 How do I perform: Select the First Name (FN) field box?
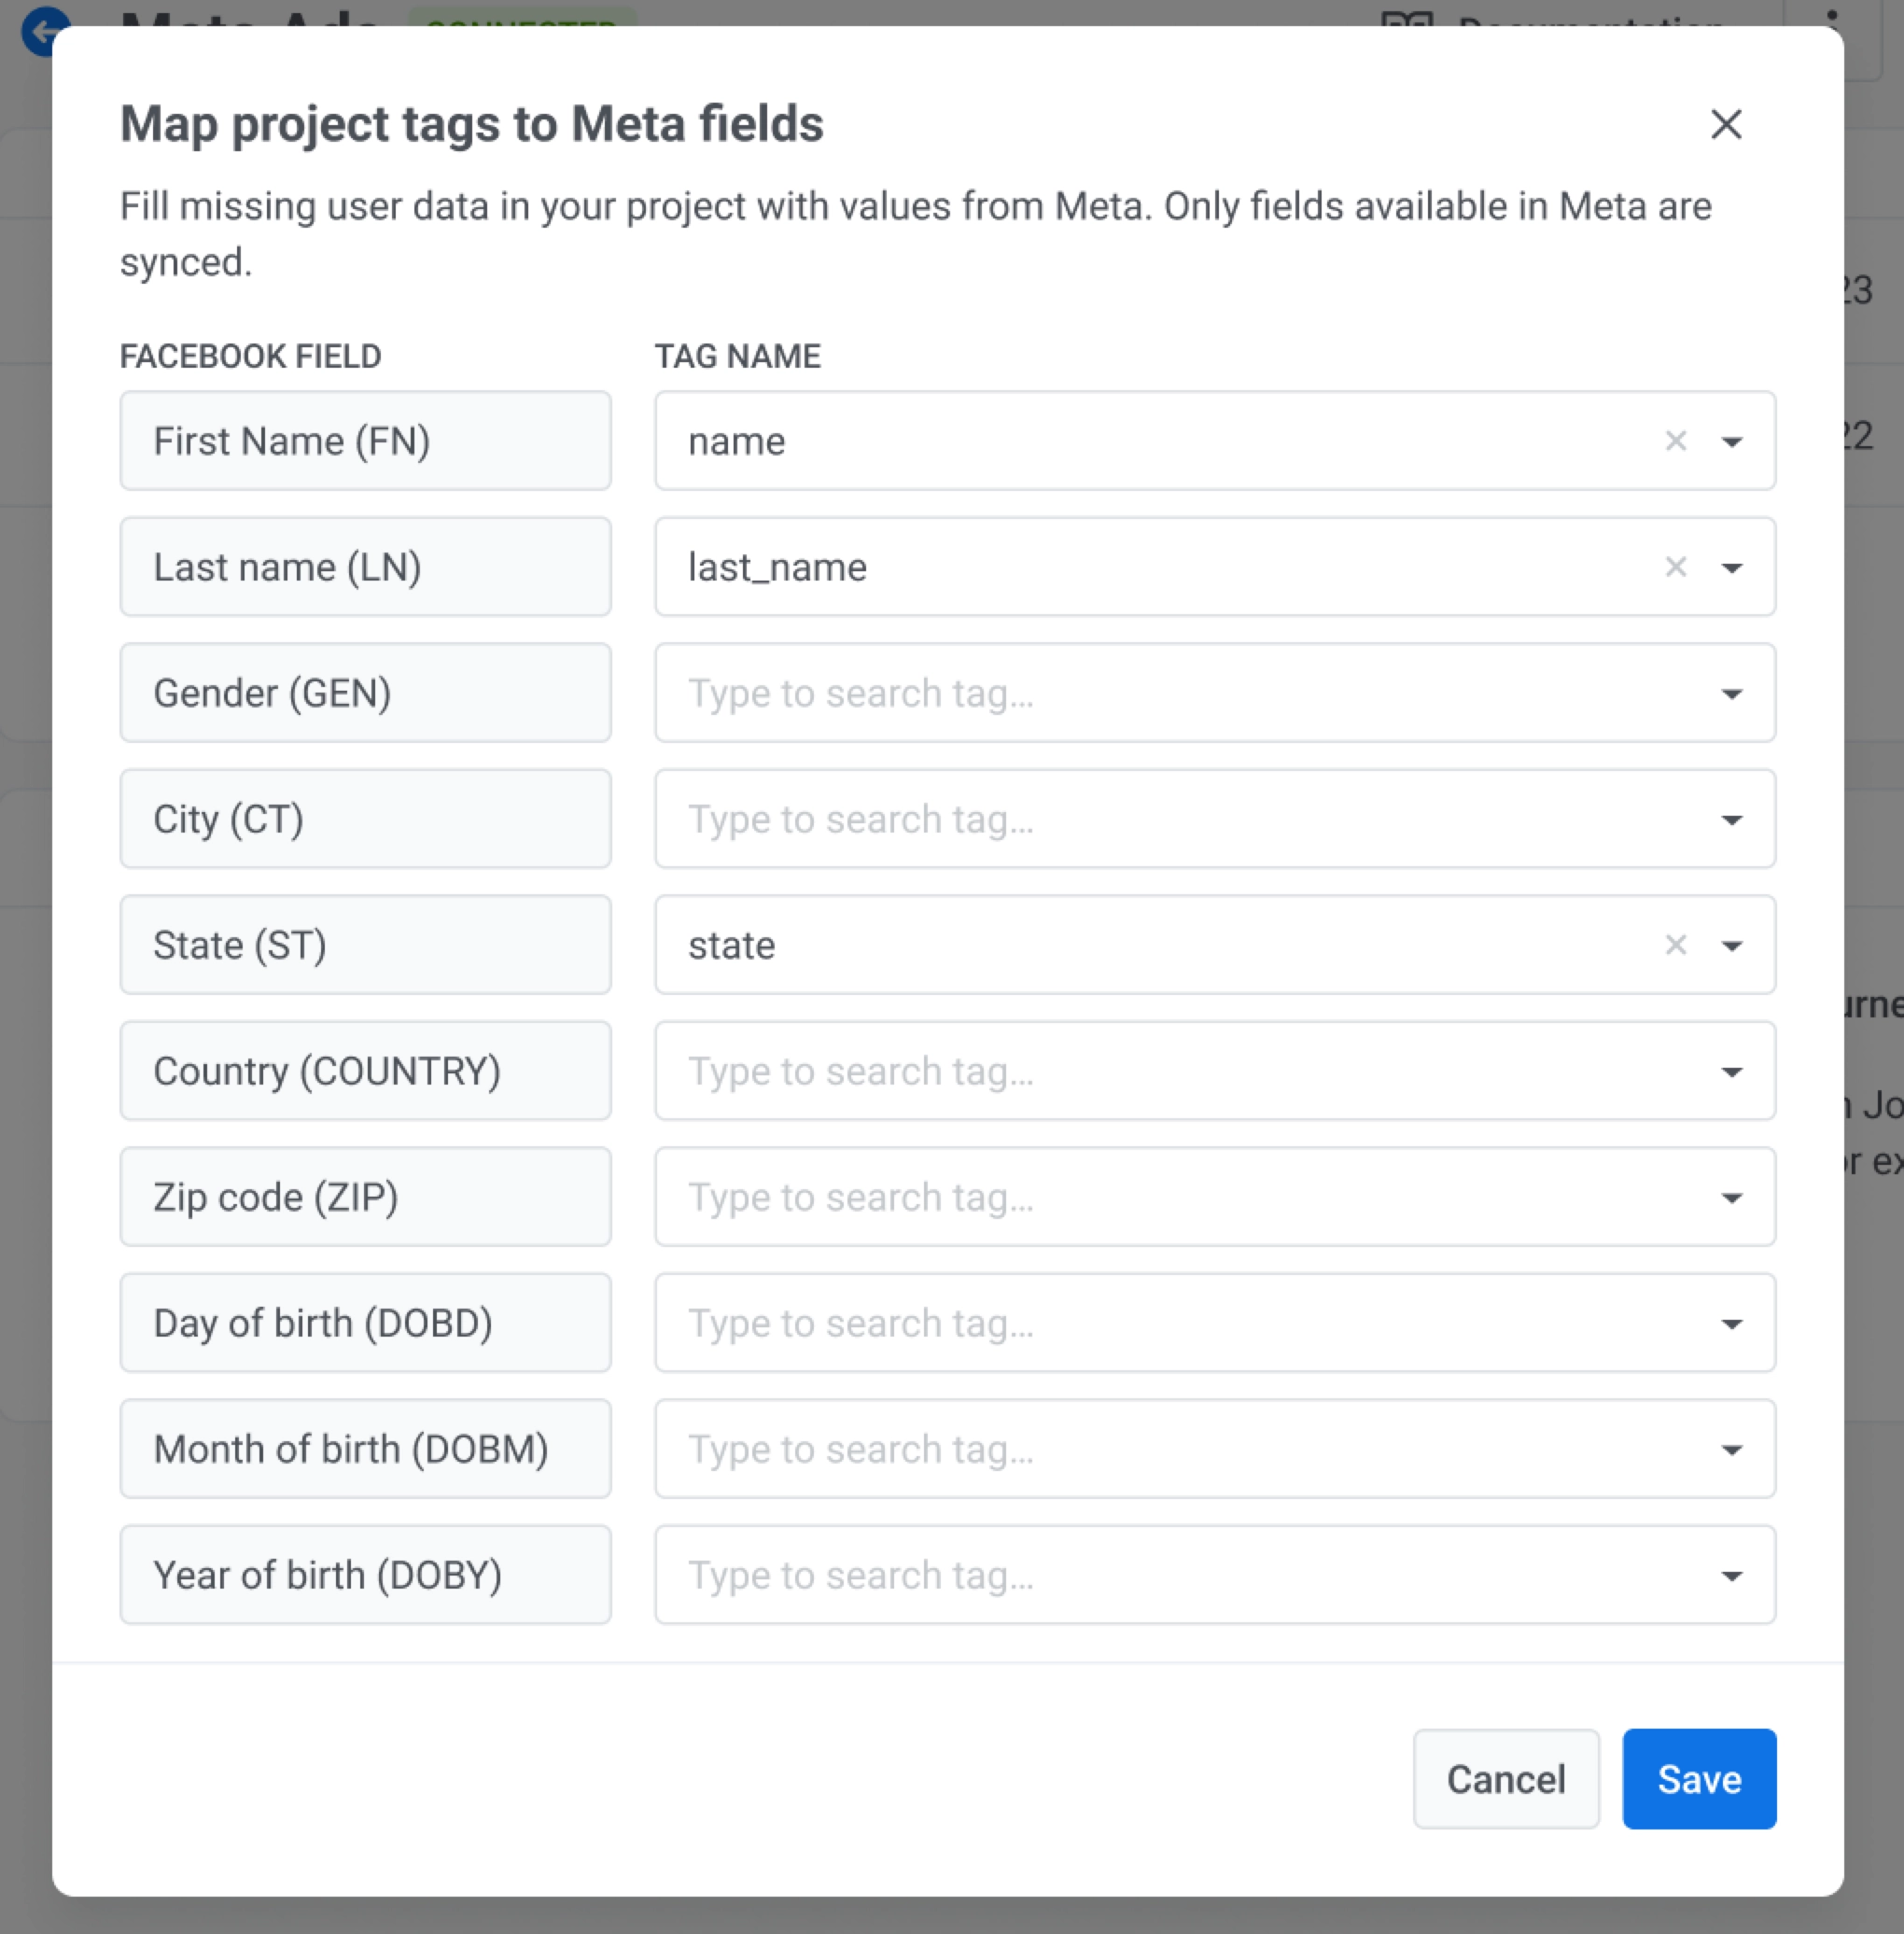point(365,441)
